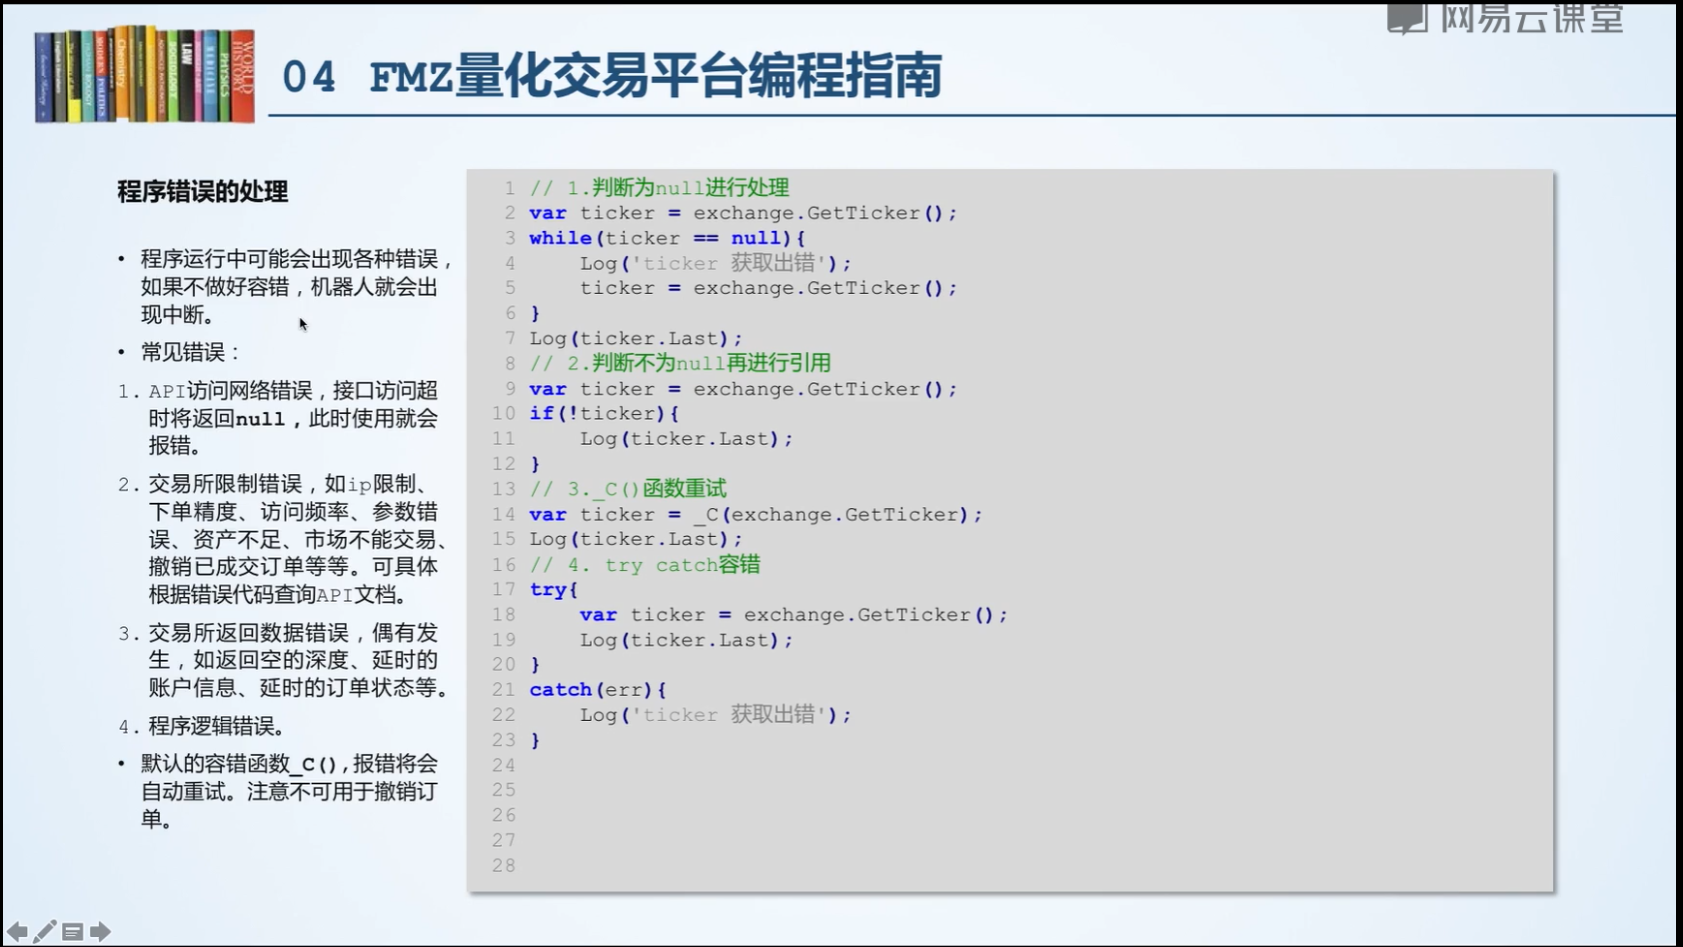The width and height of the screenshot is (1683, 947).
Task: Advance to next slide with right arrow
Action: (100, 932)
